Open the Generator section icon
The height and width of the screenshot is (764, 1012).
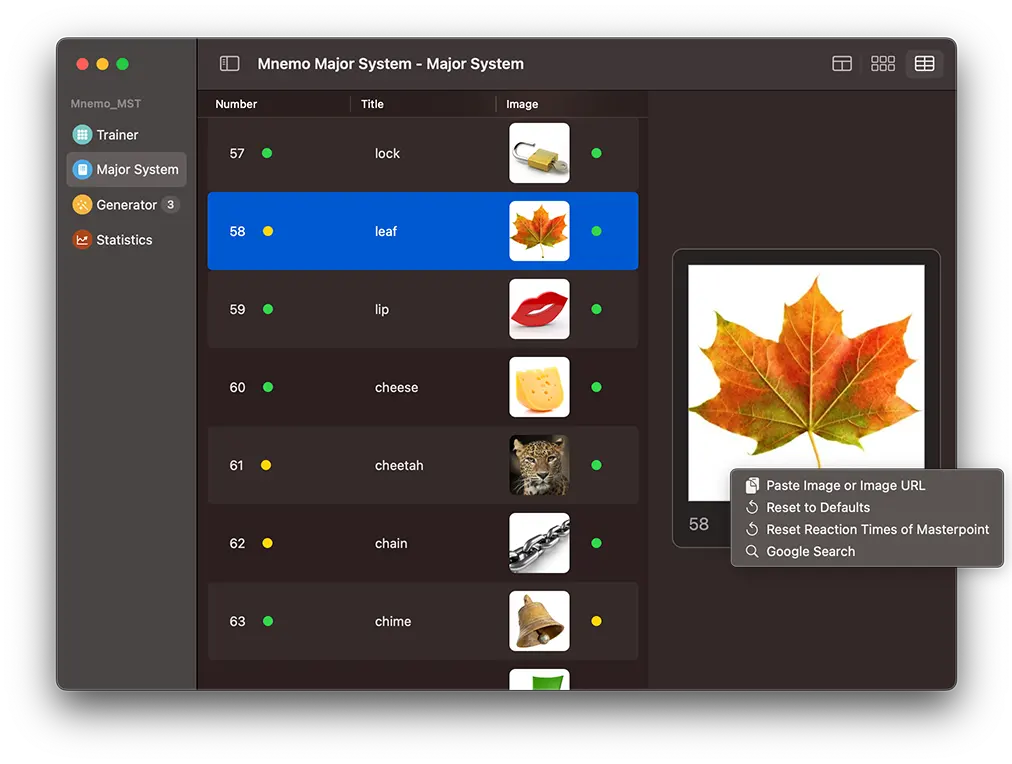(x=81, y=204)
